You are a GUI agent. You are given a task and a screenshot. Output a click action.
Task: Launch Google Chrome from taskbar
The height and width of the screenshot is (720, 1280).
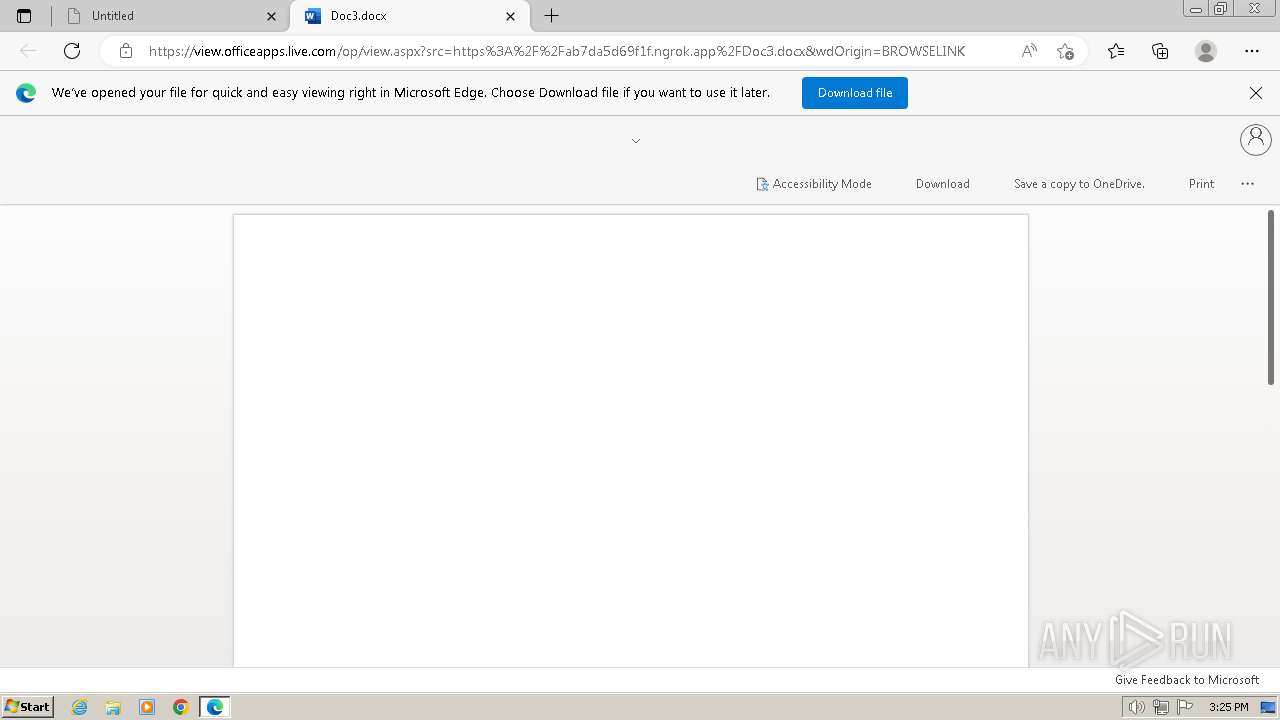[181, 707]
